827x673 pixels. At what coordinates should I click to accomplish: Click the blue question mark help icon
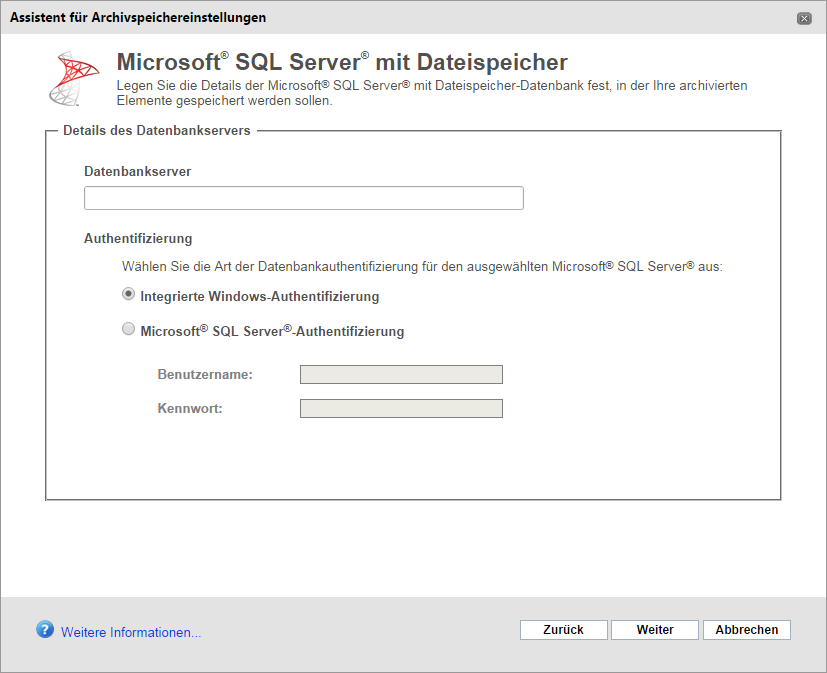click(x=45, y=629)
